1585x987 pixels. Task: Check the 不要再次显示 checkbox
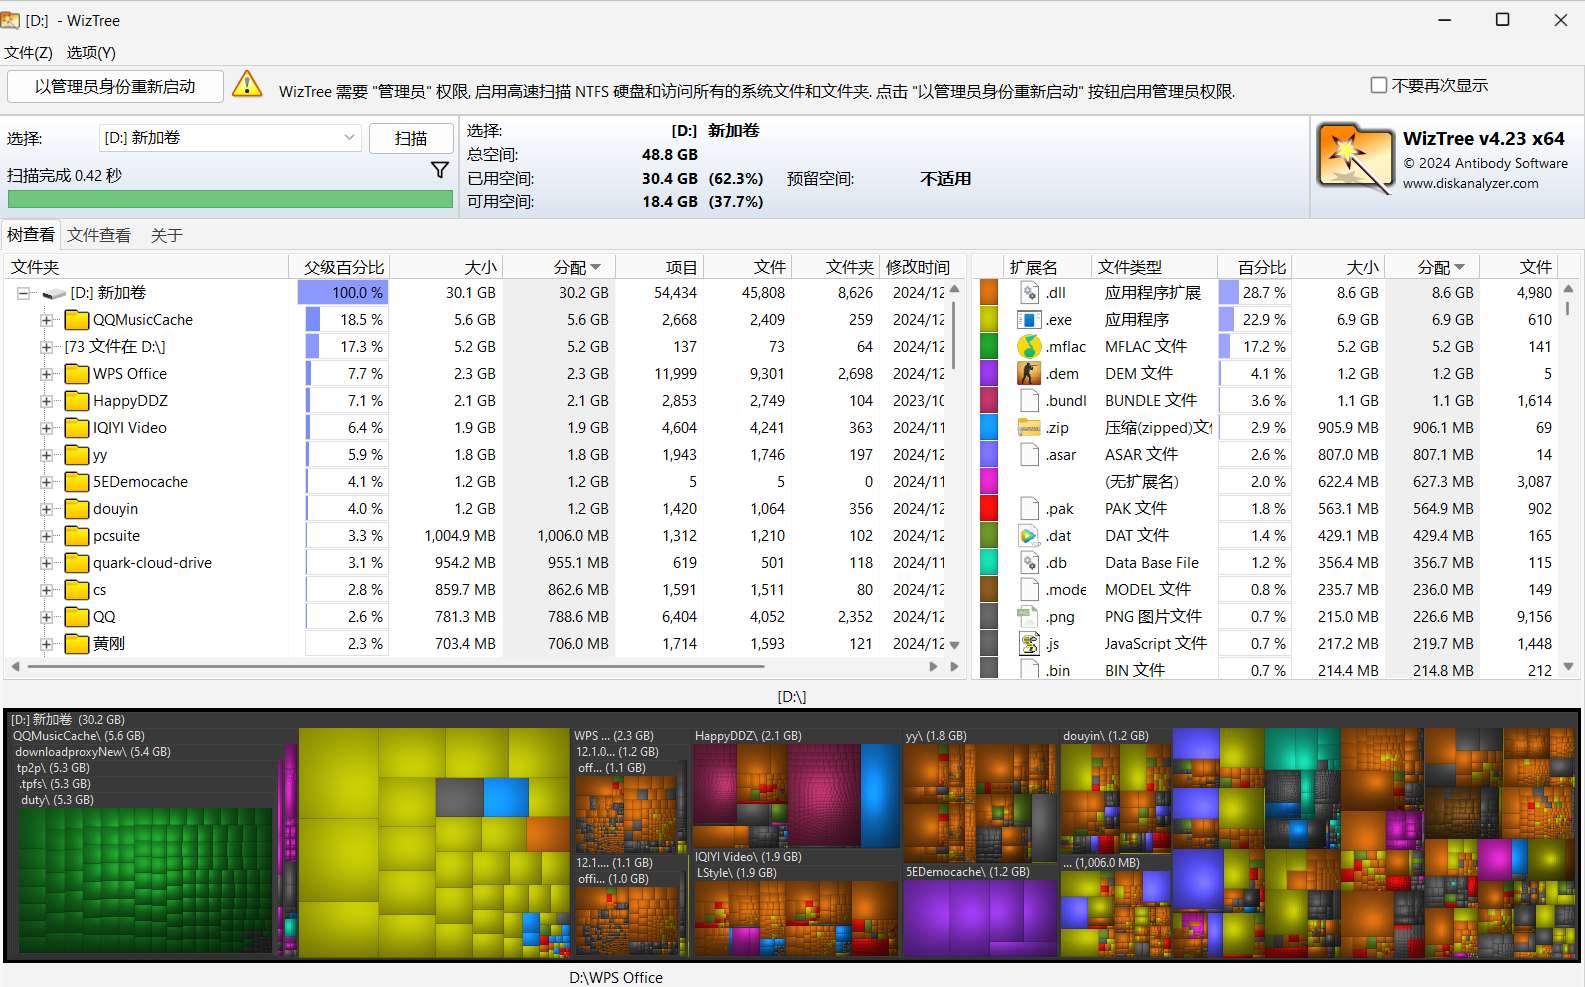click(x=1379, y=85)
